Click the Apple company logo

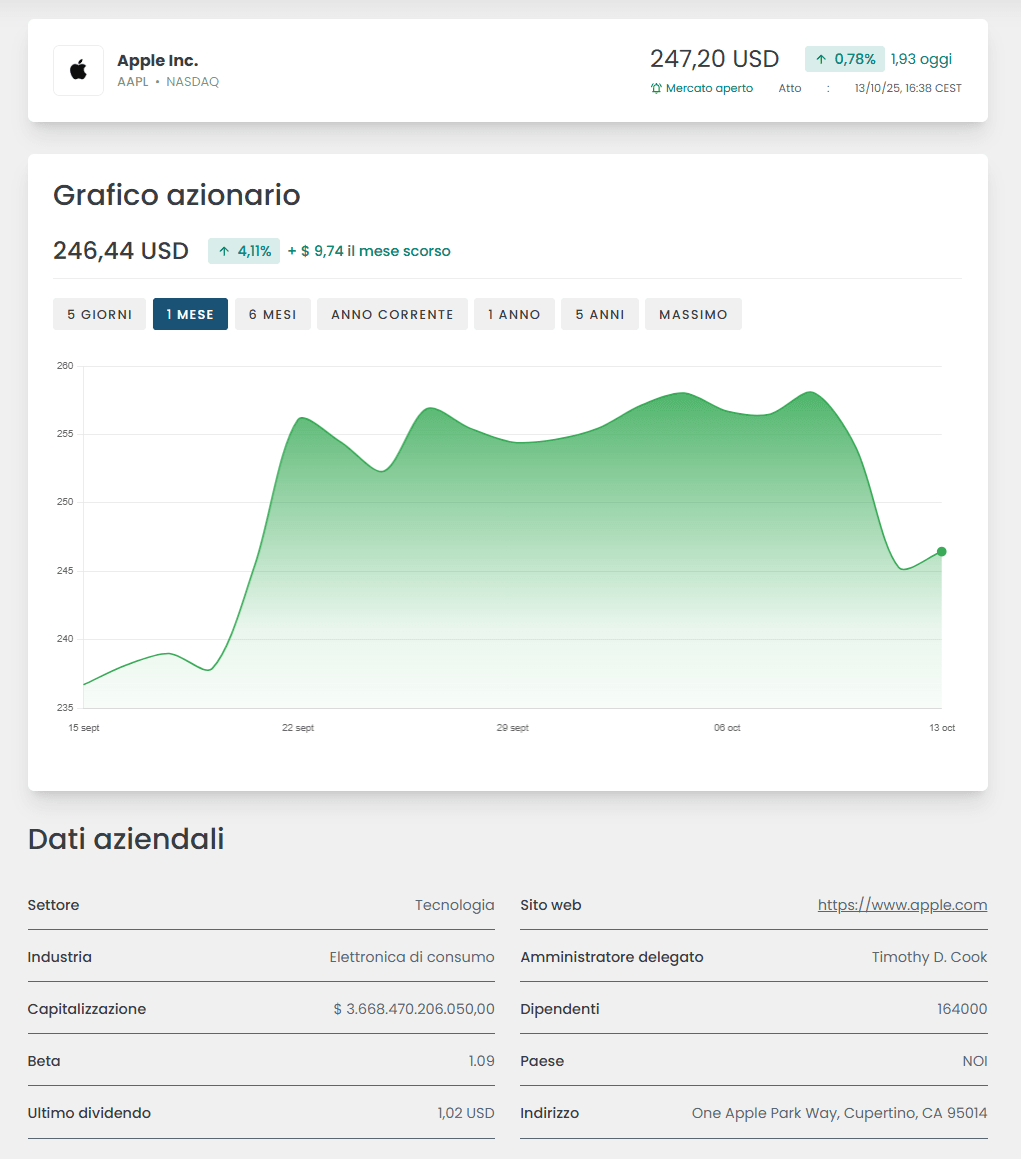coord(78,70)
